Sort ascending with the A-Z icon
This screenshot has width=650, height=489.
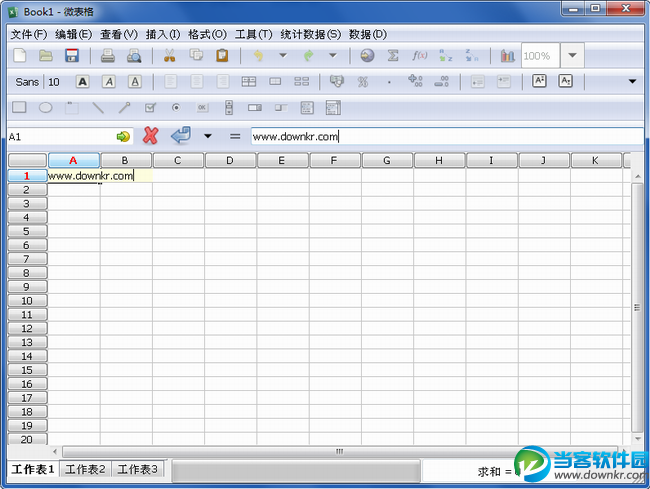[446, 55]
